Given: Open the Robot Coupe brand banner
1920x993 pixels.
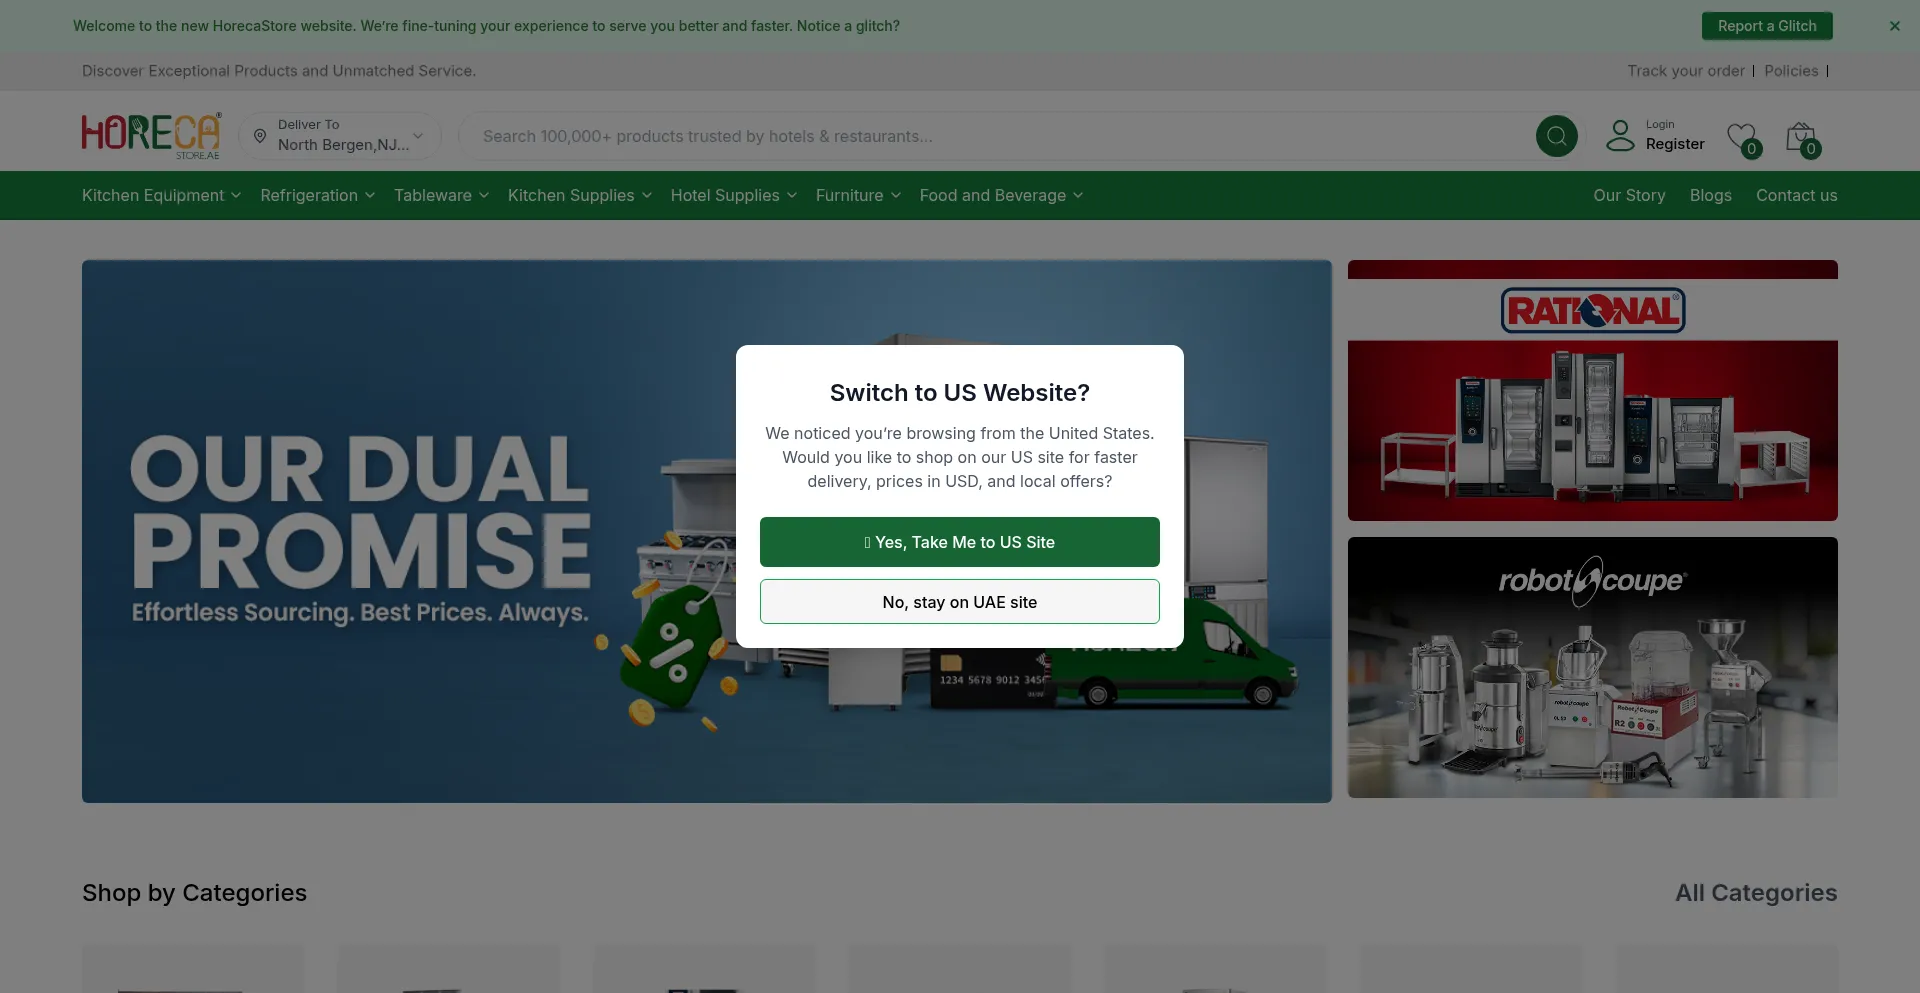Looking at the screenshot, I should (1592, 667).
